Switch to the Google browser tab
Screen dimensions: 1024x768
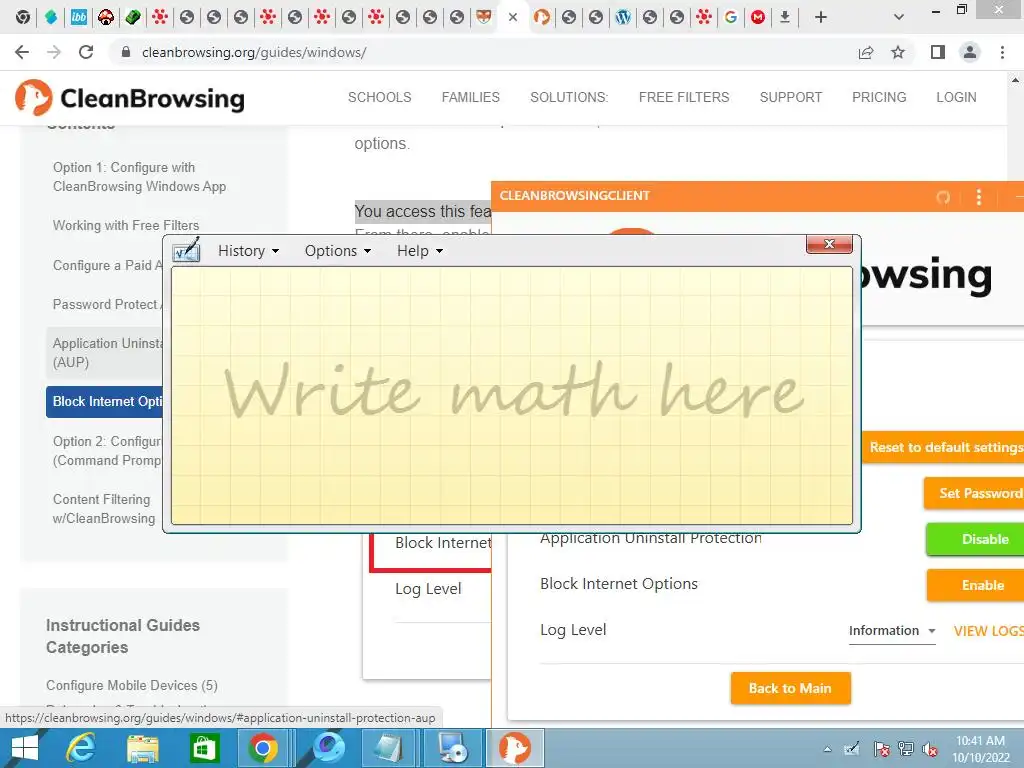click(731, 17)
